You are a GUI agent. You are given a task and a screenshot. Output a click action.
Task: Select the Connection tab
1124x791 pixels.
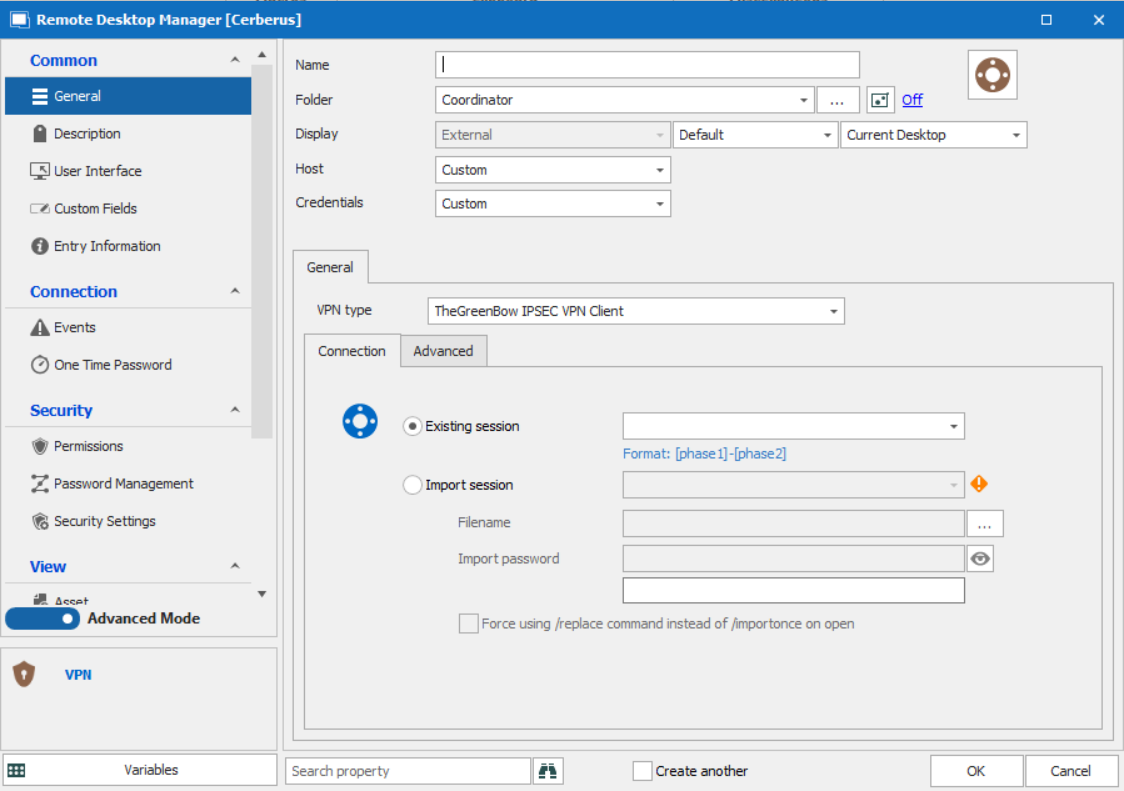pyautogui.click(x=352, y=351)
